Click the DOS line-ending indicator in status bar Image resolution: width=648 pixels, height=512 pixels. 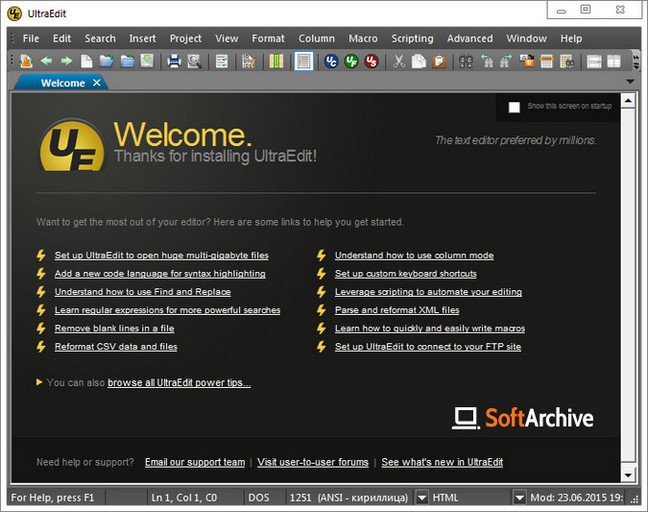click(x=259, y=498)
